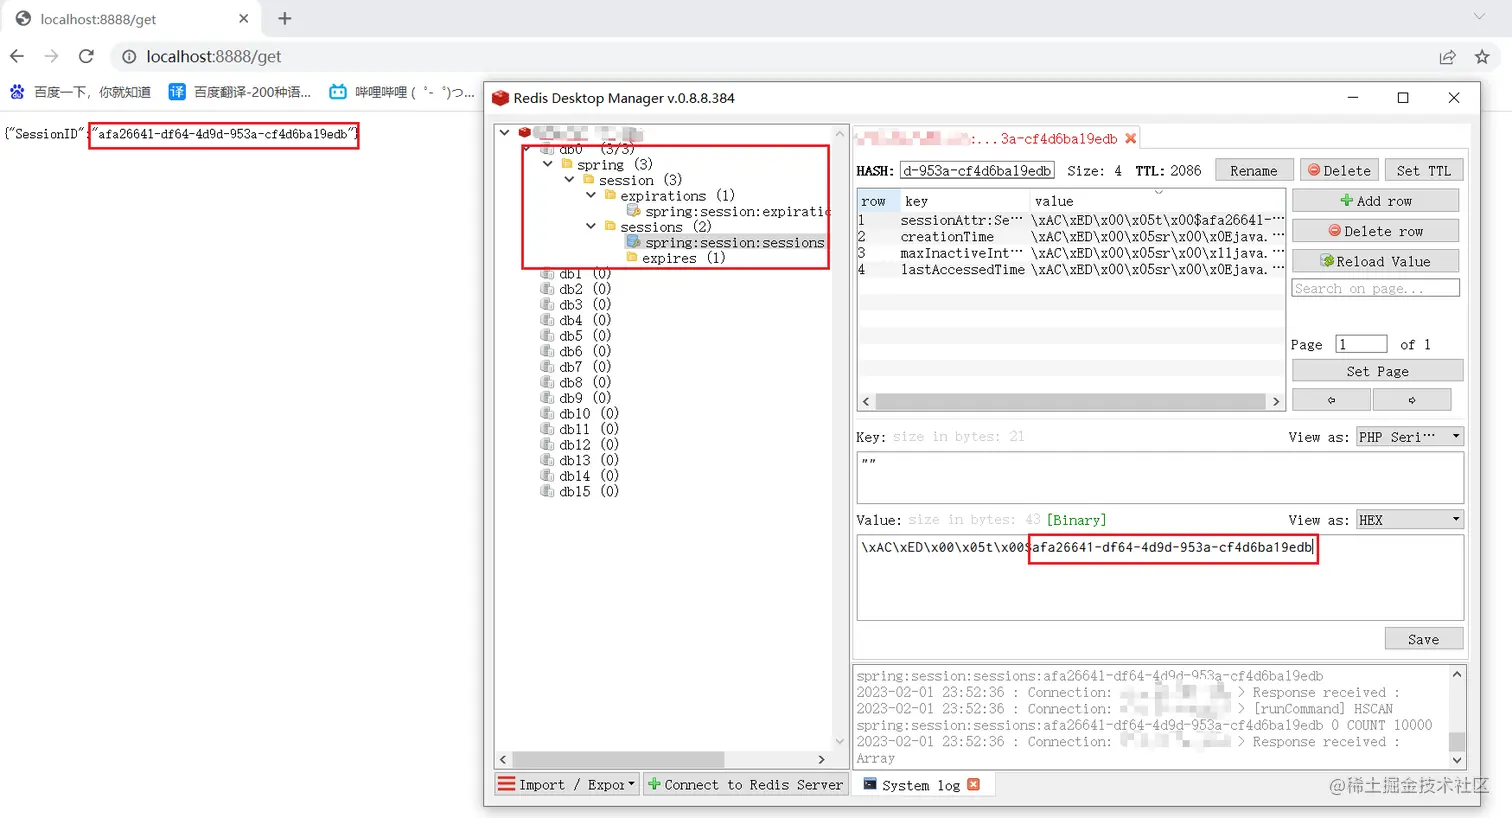Close the 3a-cf4d6ba19edb key tab
Viewport: 1512px width, 818px height.
[x=1130, y=138]
